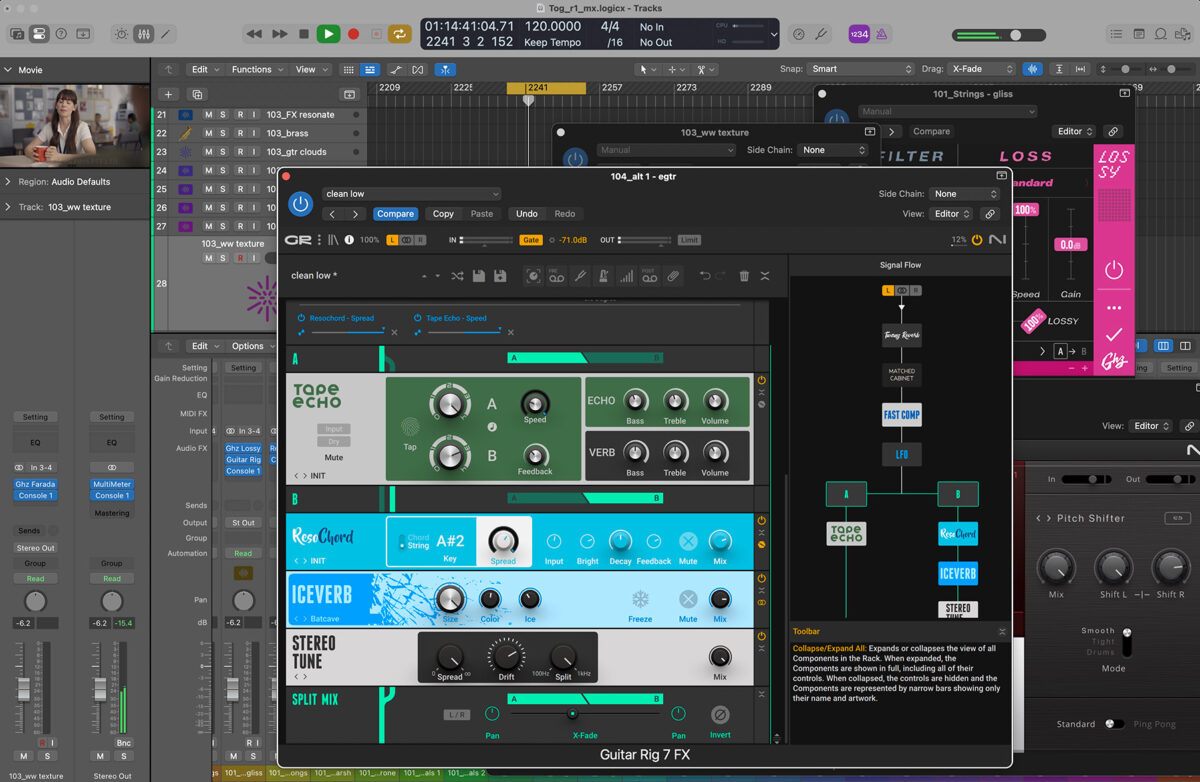This screenshot has width=1200, height=782.
Task: Click the Stereo Tune Drift knob
Action: 507,657
